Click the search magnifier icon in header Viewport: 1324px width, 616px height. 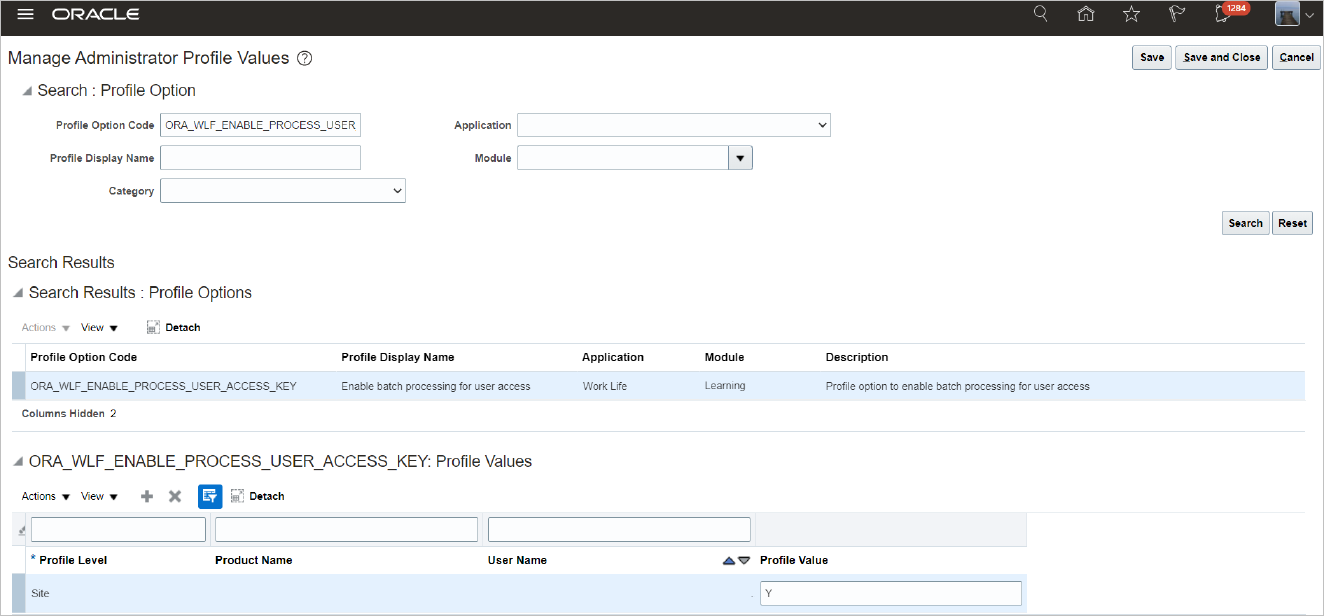(1041, 14)
